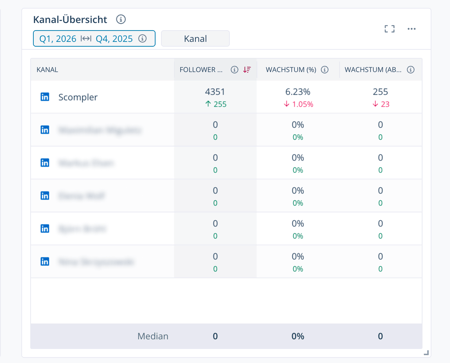The image size is (450, 363).
Task: Click the Kanal grouping button
Action: click(195, 39)
